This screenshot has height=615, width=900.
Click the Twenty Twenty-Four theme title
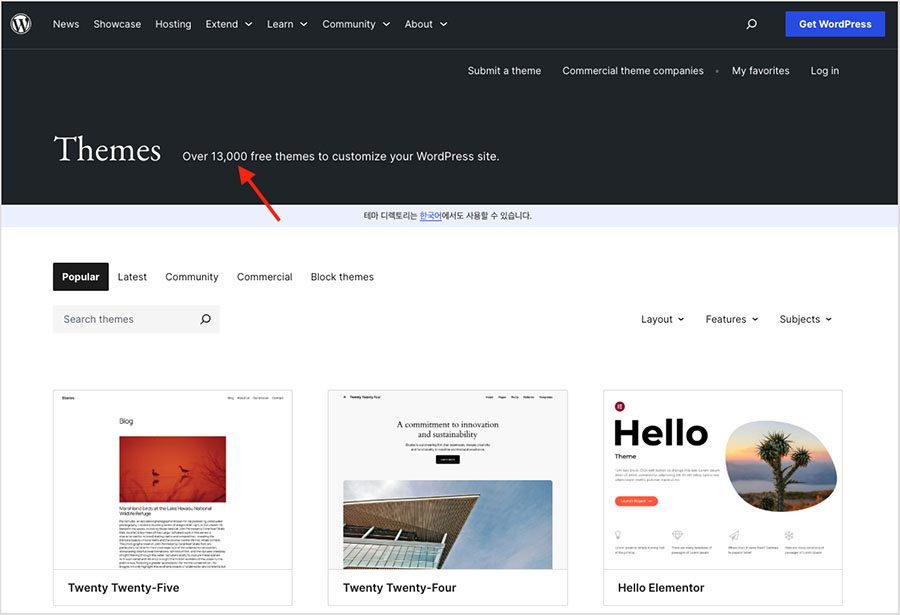(x=399, y=587)
